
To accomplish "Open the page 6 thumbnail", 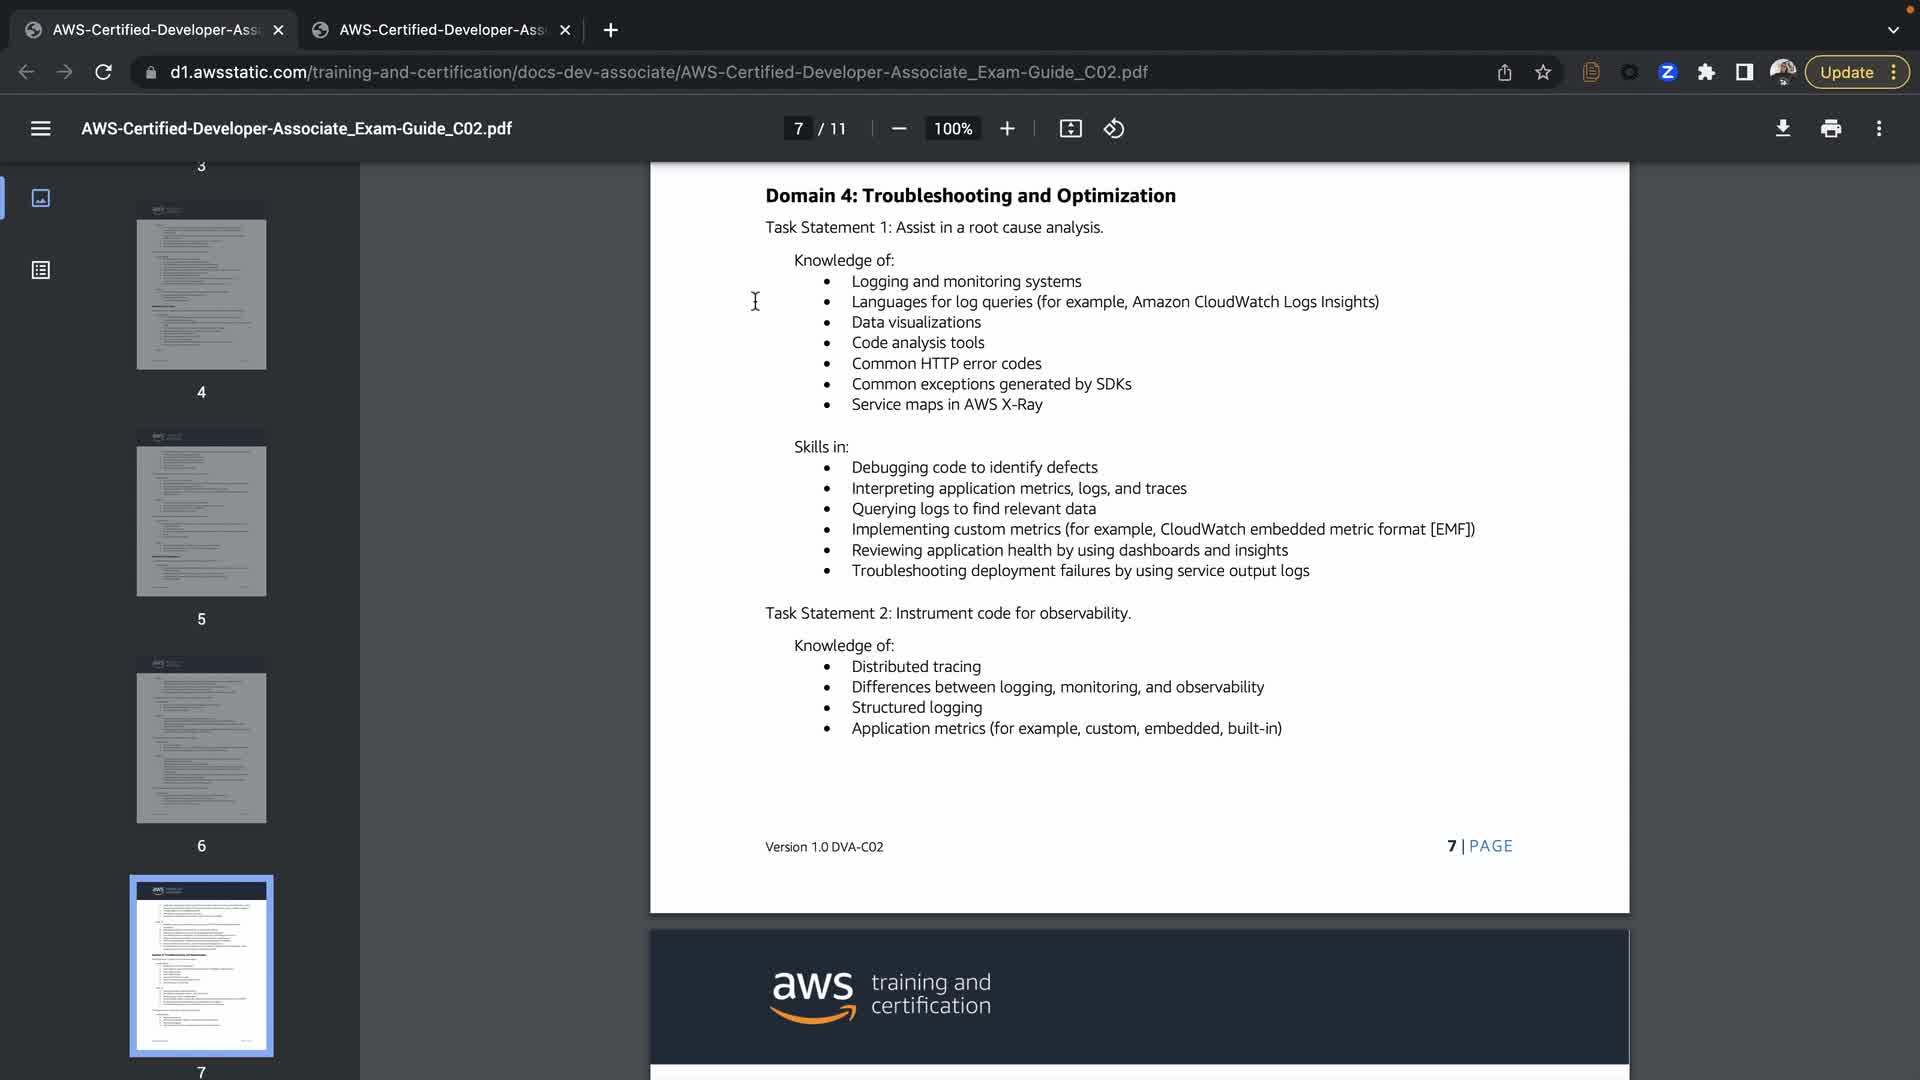I will click(201, 740).
